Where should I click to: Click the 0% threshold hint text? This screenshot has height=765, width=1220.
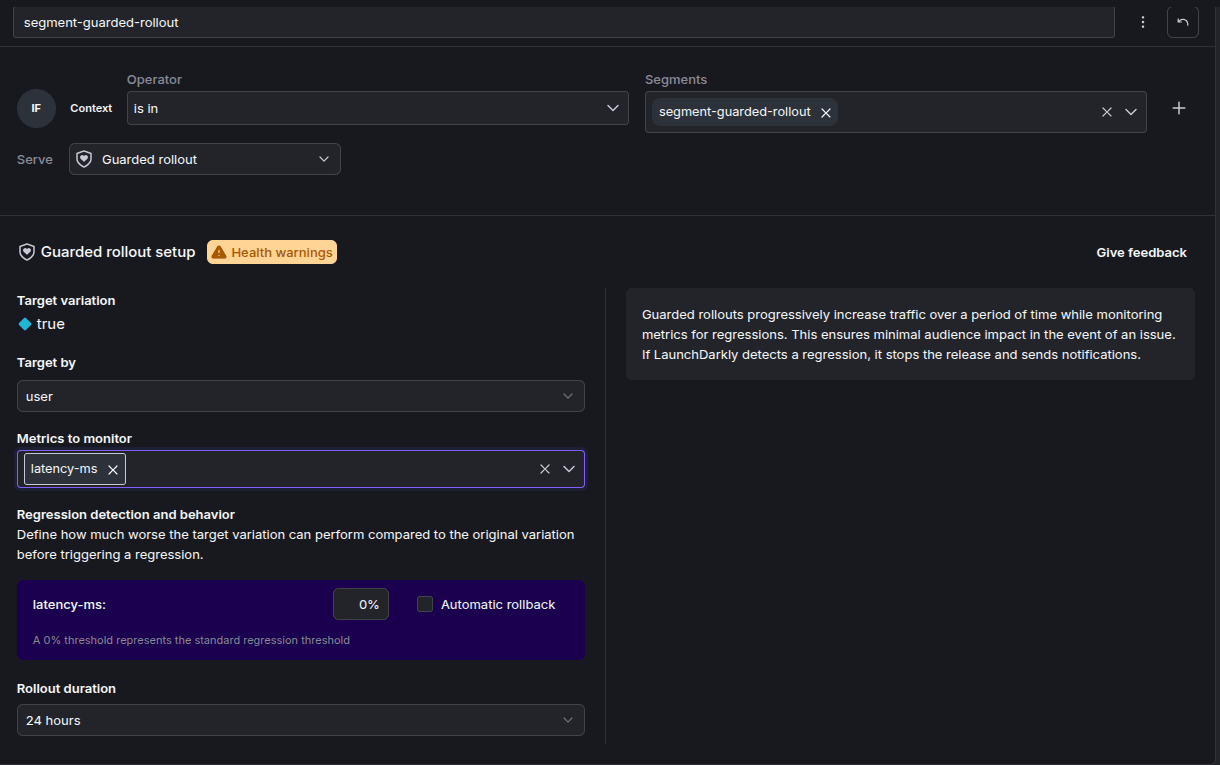pos(191,640)
